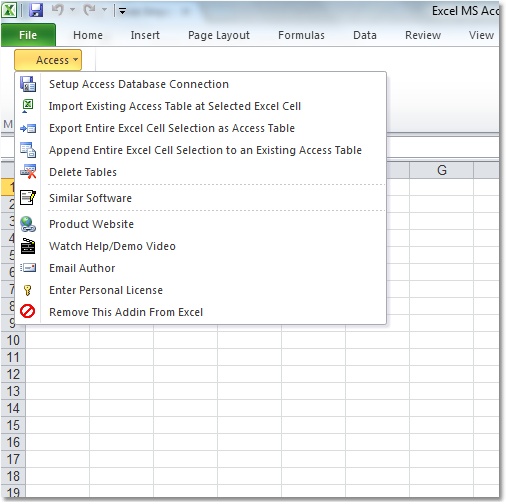Open the Page Layout tab
Viewport: 506px width, 504px height.
pyautogui.click(x=219, y=35)
